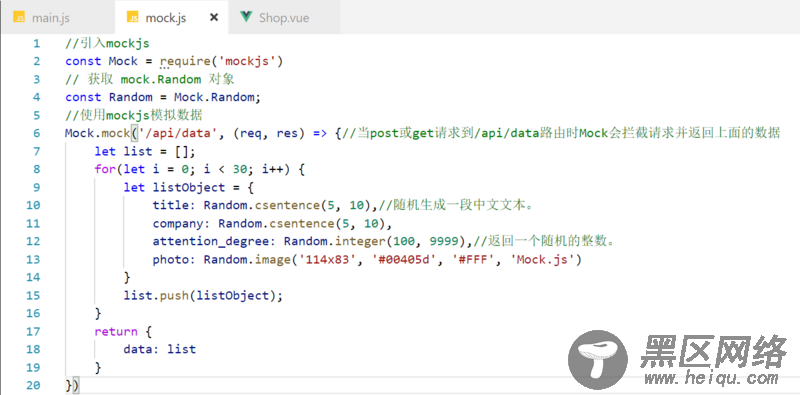
Task: Close the mock.js tab
Action: coord(214,18)
